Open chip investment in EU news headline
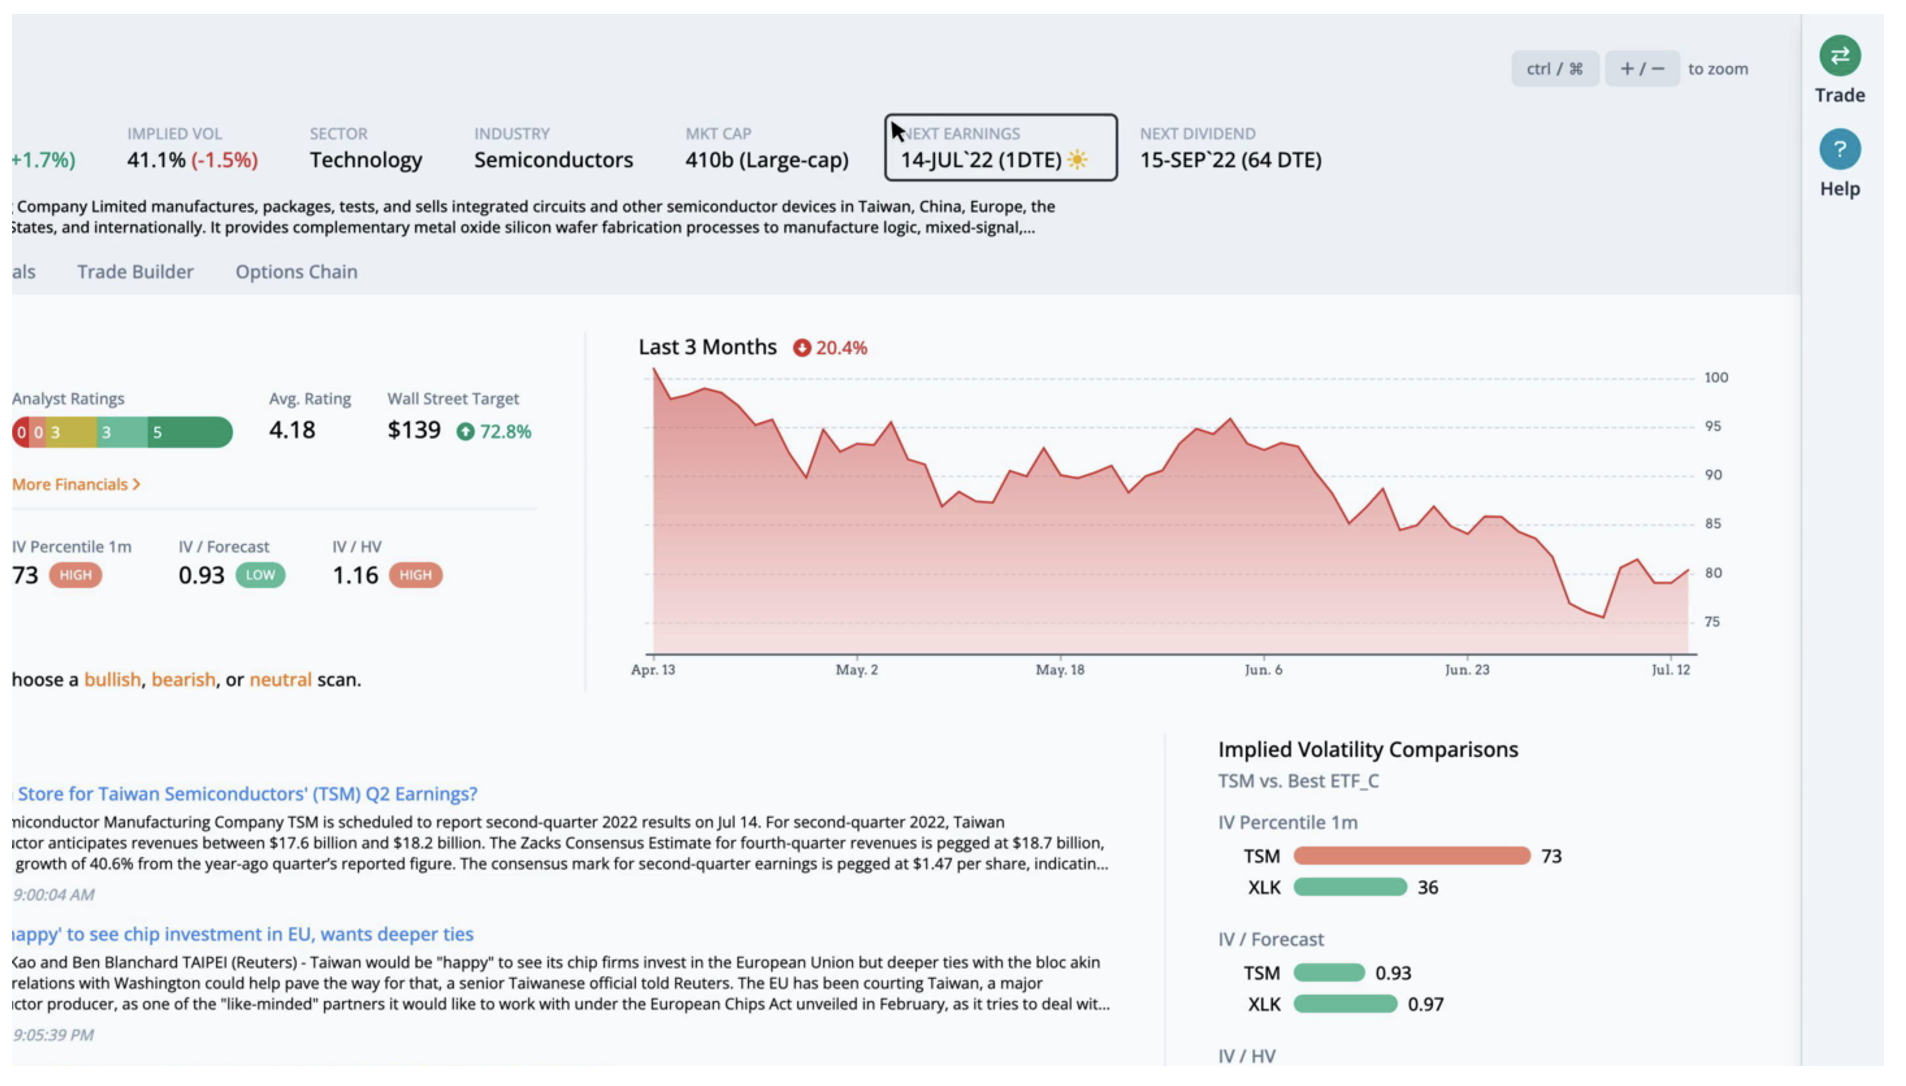Screen dimensions: 1906x1086 pyautogui.click(x=243, y=934)
